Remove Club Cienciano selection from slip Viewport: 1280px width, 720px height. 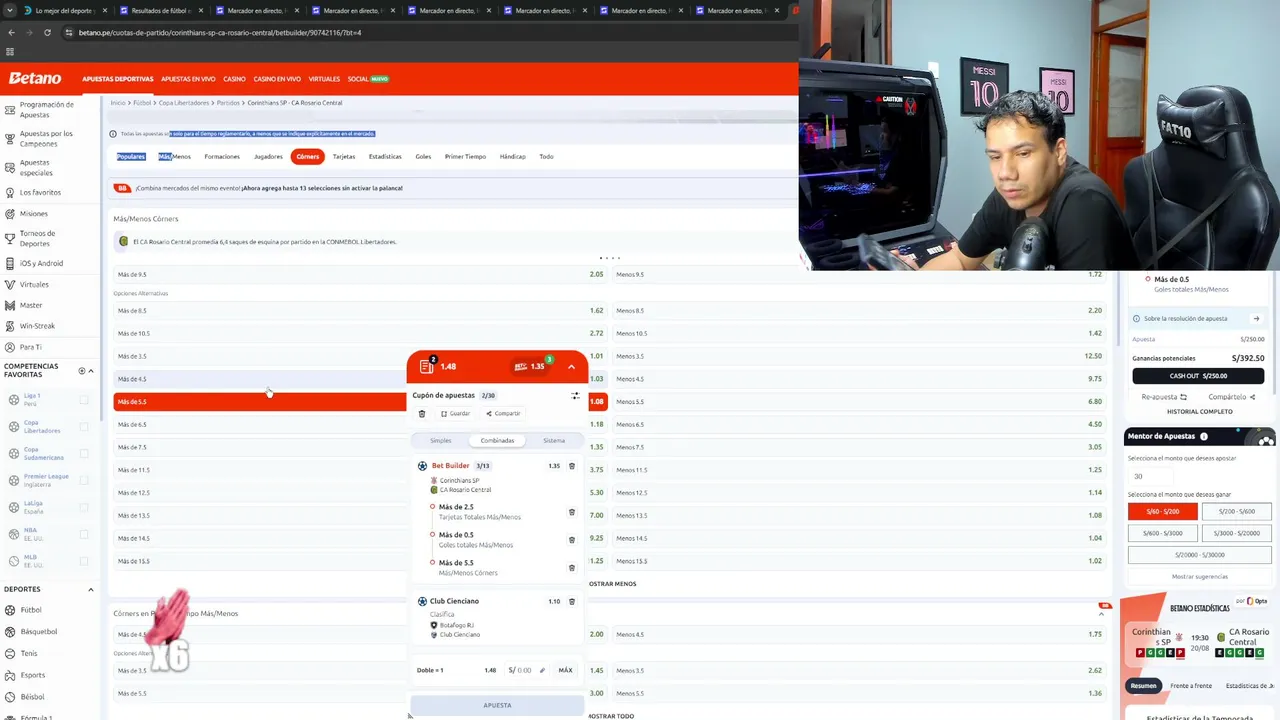click(x=572, y=602)
